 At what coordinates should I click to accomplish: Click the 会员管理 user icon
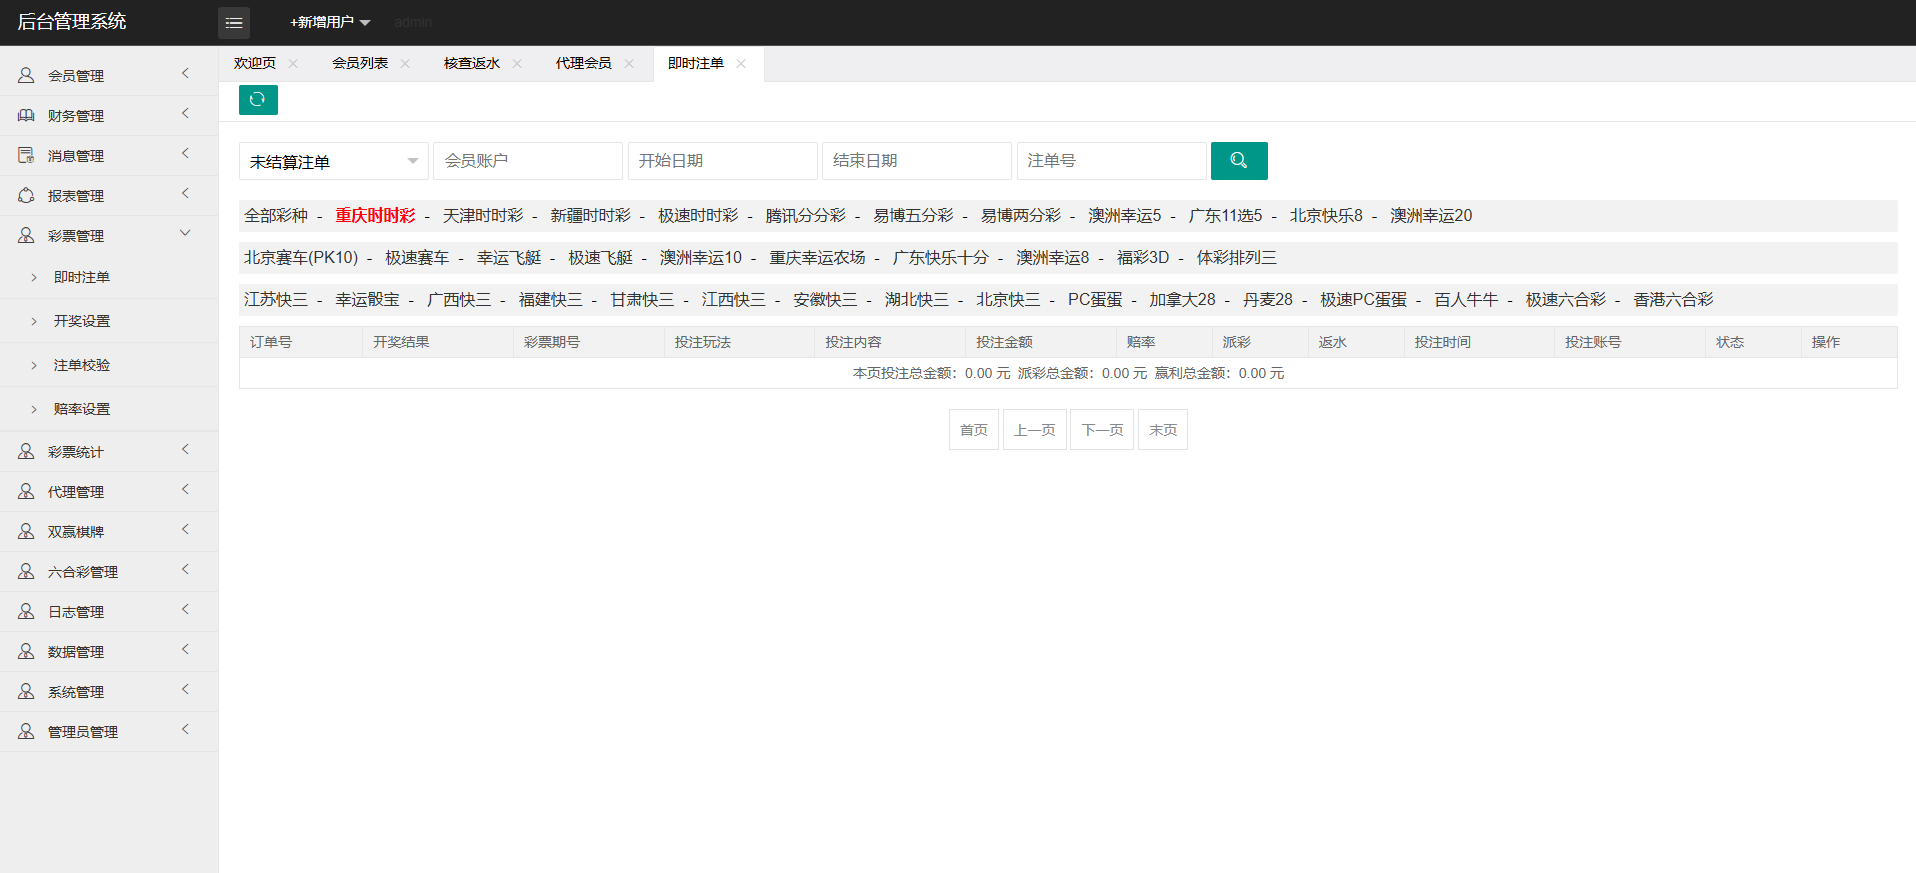[x=26, y=75]
